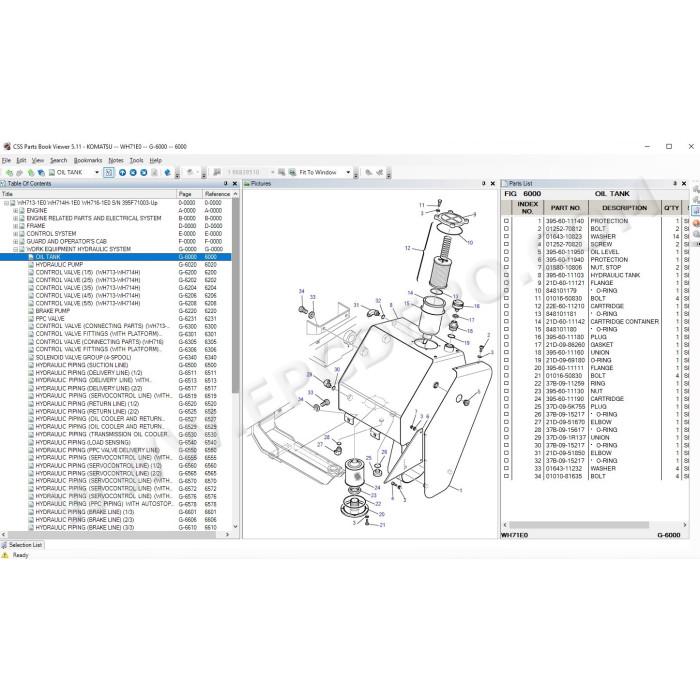Tick checkbox for part 17 GASKET

[x=506, y=345]
